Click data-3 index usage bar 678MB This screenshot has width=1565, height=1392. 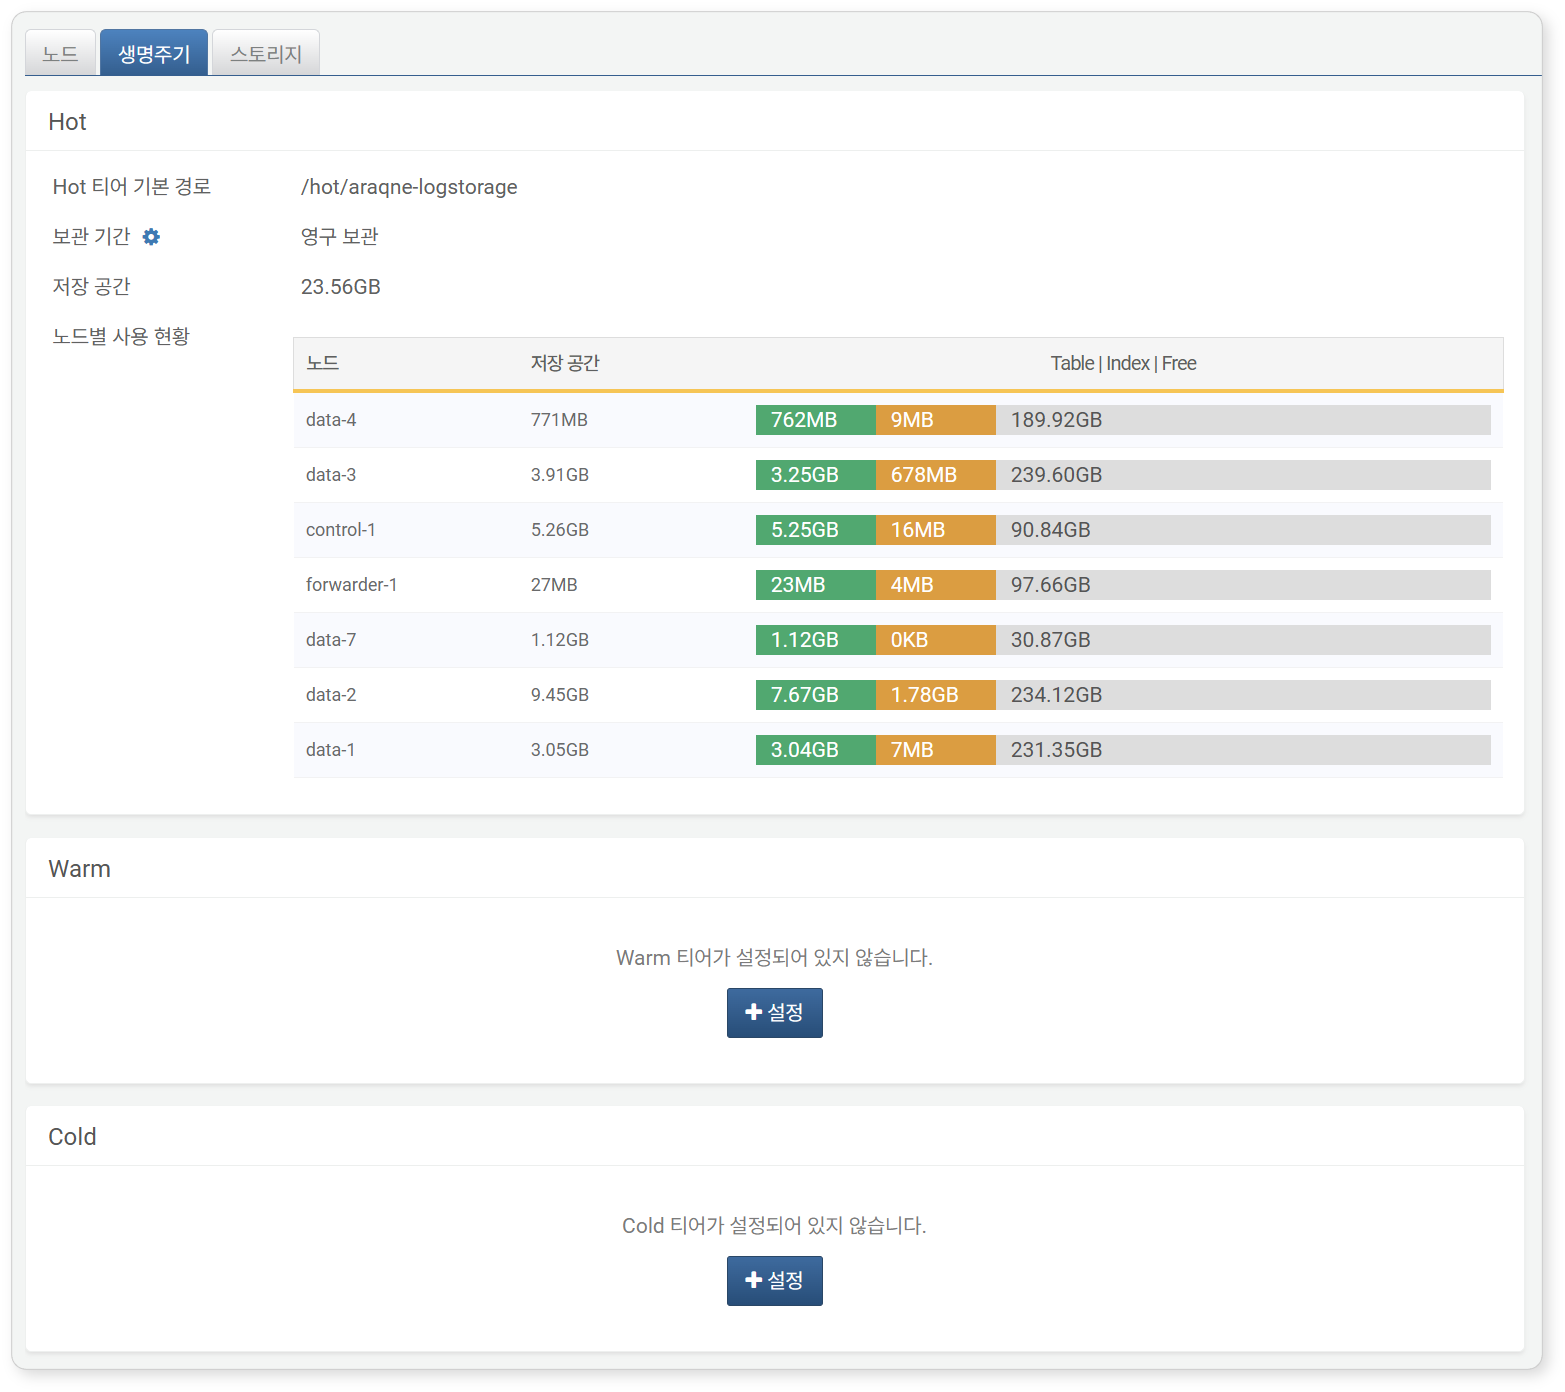click(x=936, y=475)
